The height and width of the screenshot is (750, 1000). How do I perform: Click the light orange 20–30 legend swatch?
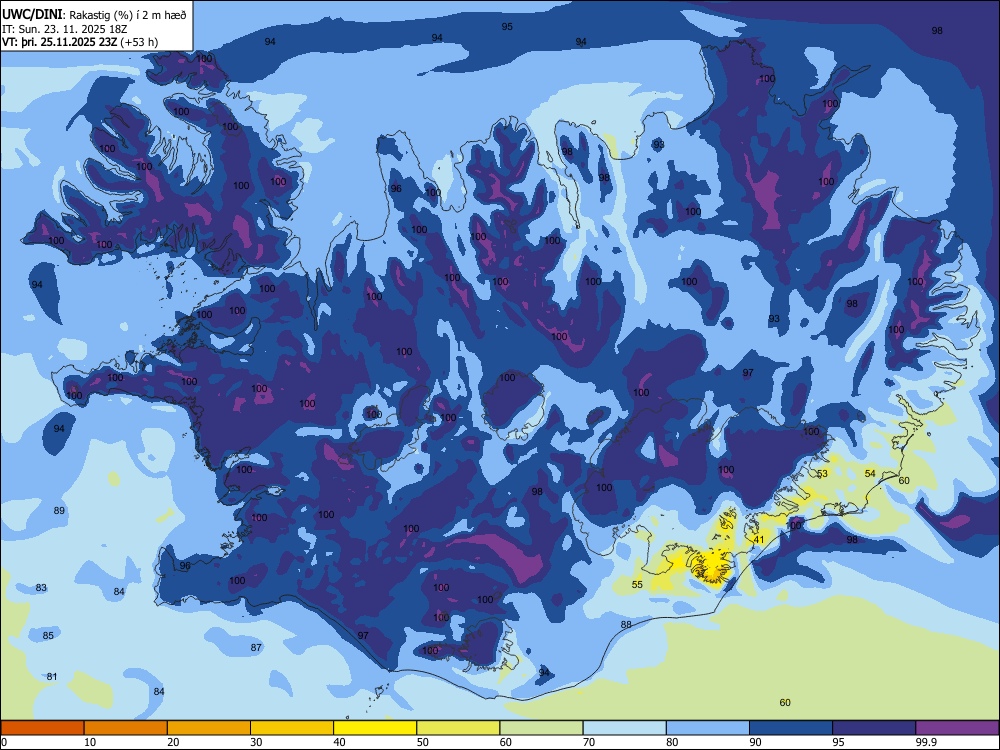209,728
